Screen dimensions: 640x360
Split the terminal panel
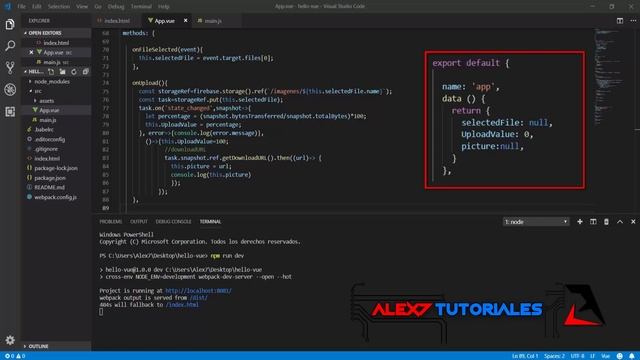(593, 222)
